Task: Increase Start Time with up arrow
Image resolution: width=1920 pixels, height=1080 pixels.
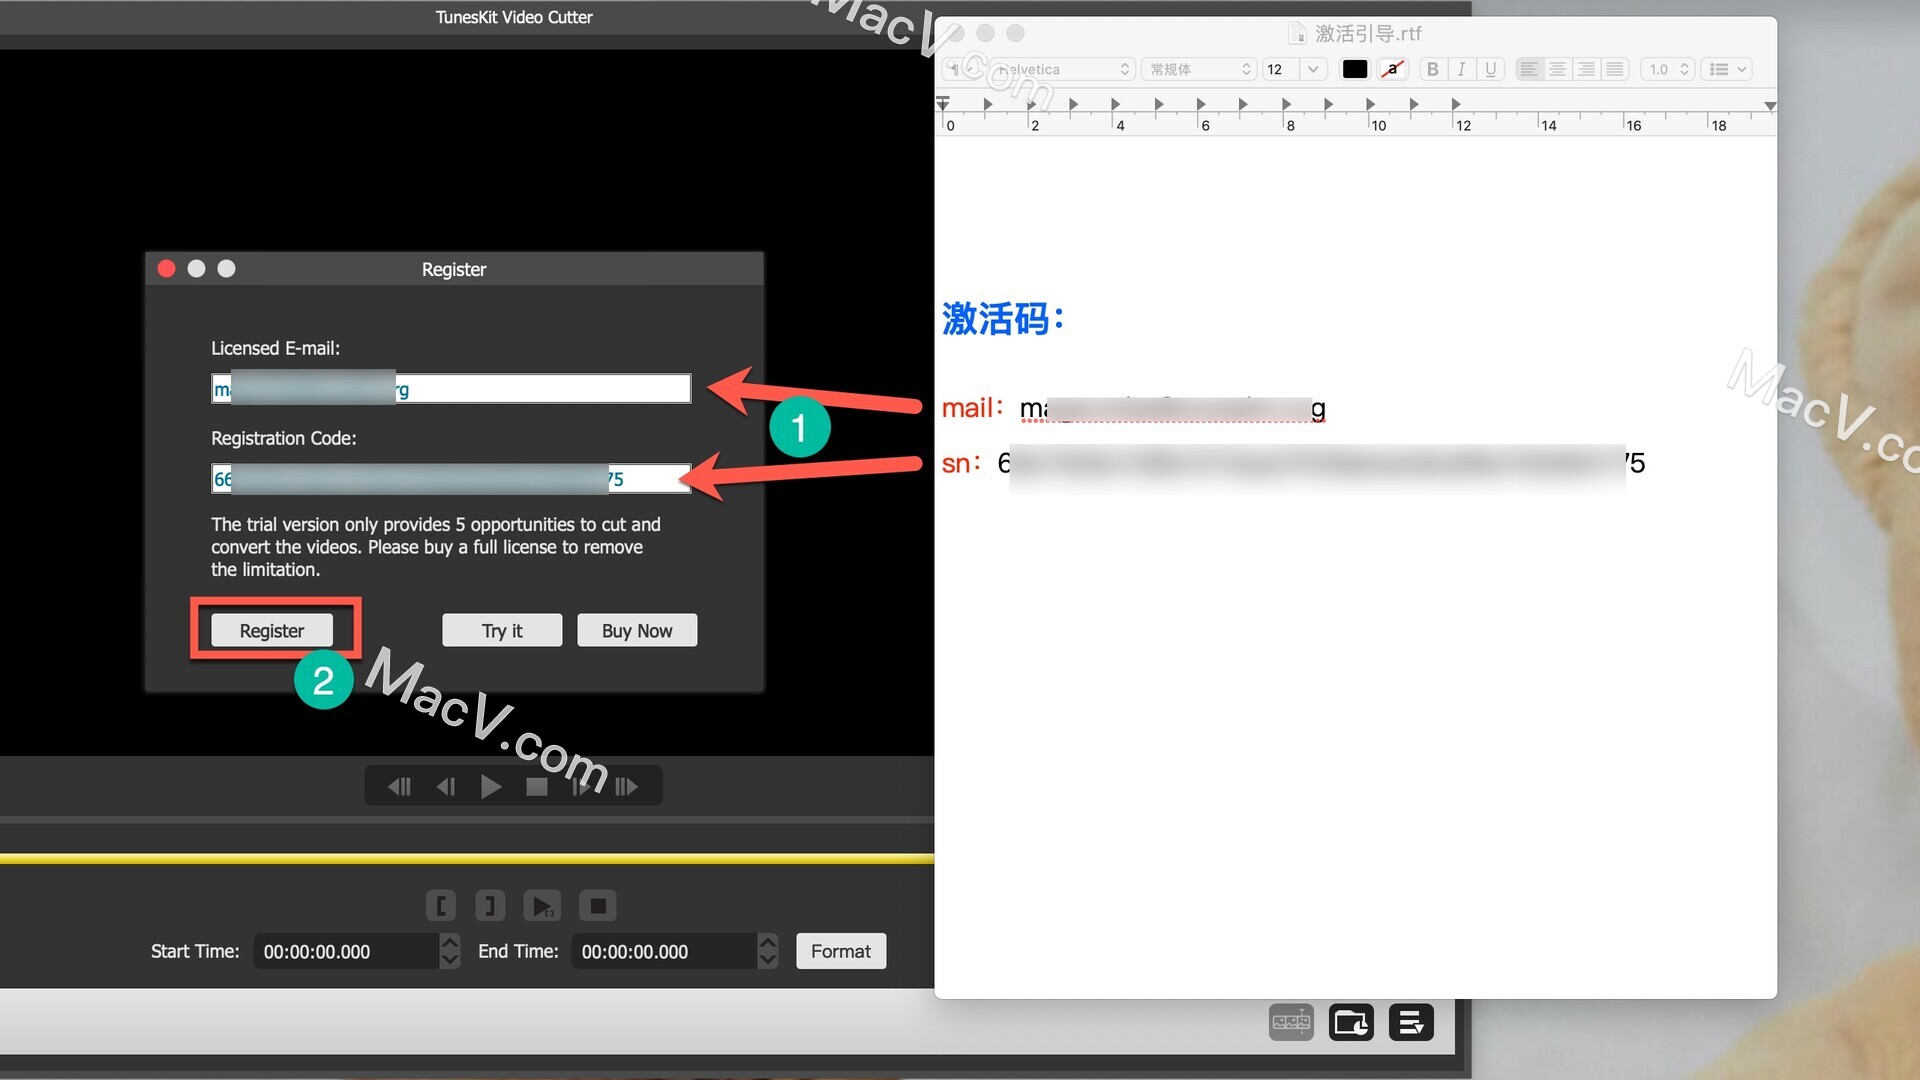Action: point(450,942)
